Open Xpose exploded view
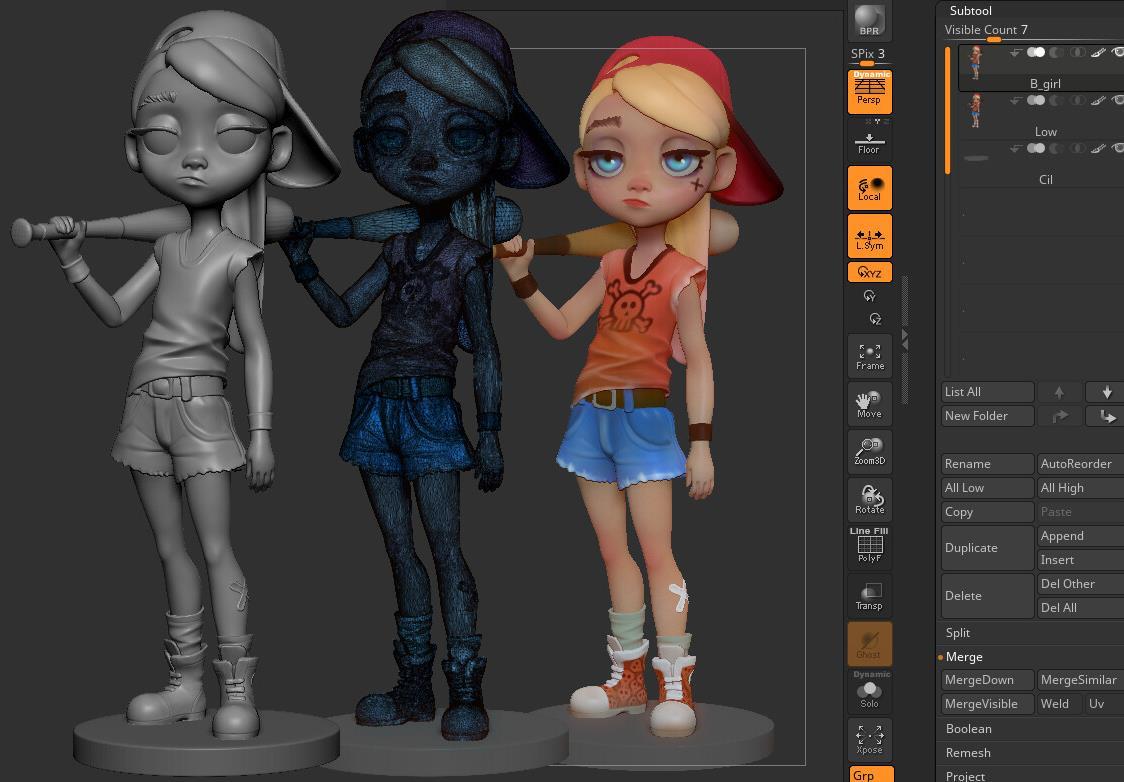Screen dimensions: 1124x782 (869, 740)
